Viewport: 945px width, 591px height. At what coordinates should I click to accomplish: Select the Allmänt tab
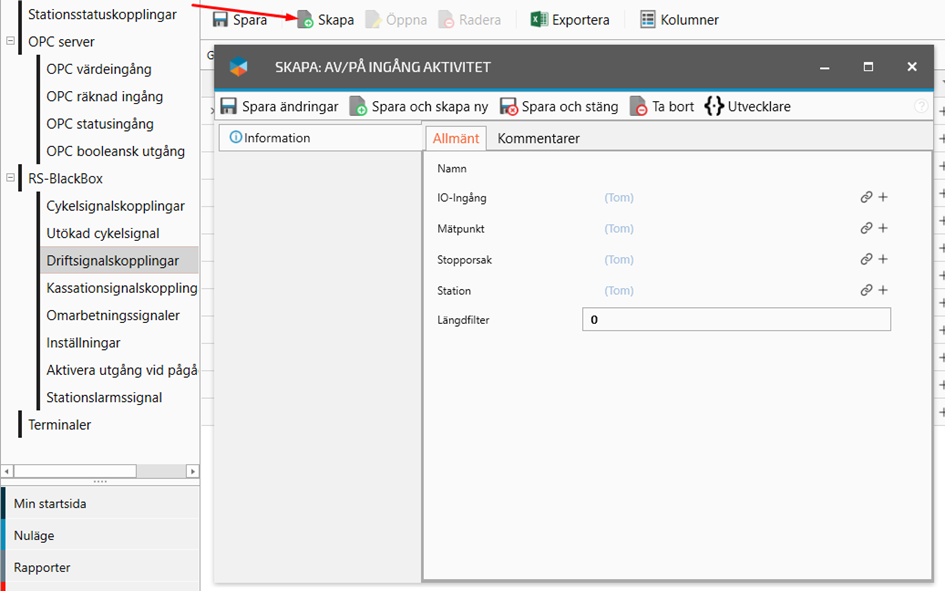tap(456, 138)
